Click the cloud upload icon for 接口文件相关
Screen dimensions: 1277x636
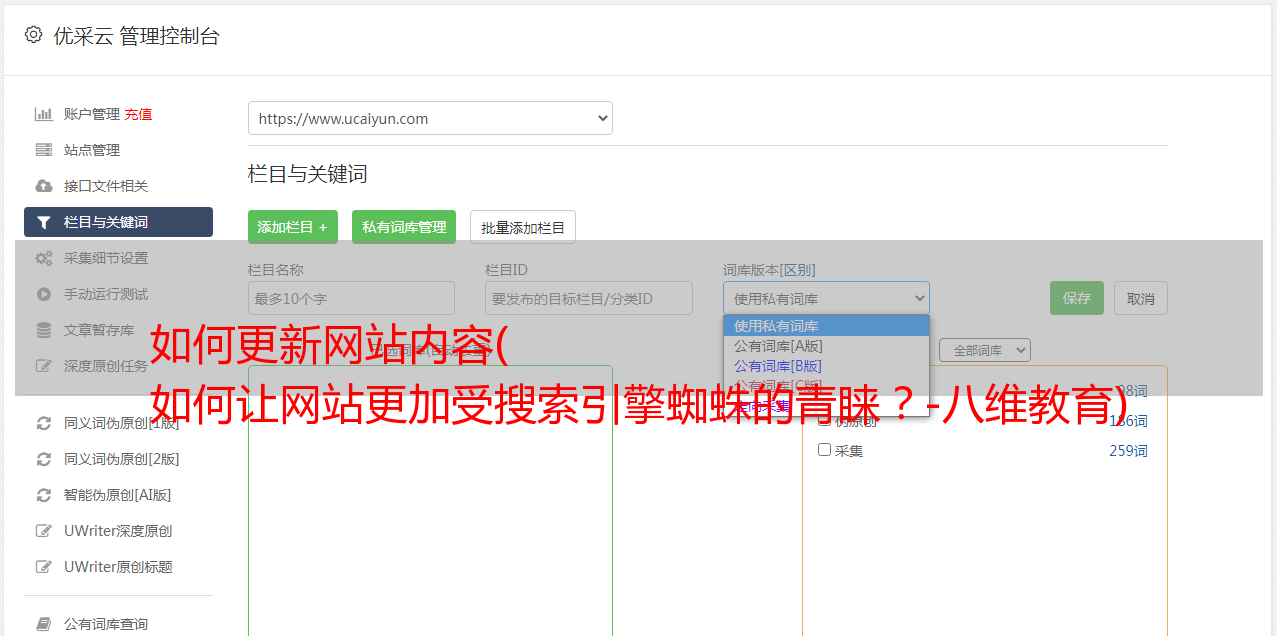pyautogui.click(x=43, y=186)
